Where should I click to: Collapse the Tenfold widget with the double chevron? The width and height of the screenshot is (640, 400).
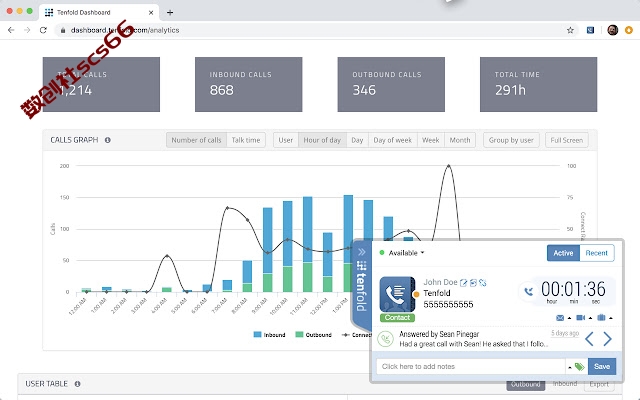(x=362, y=252)
